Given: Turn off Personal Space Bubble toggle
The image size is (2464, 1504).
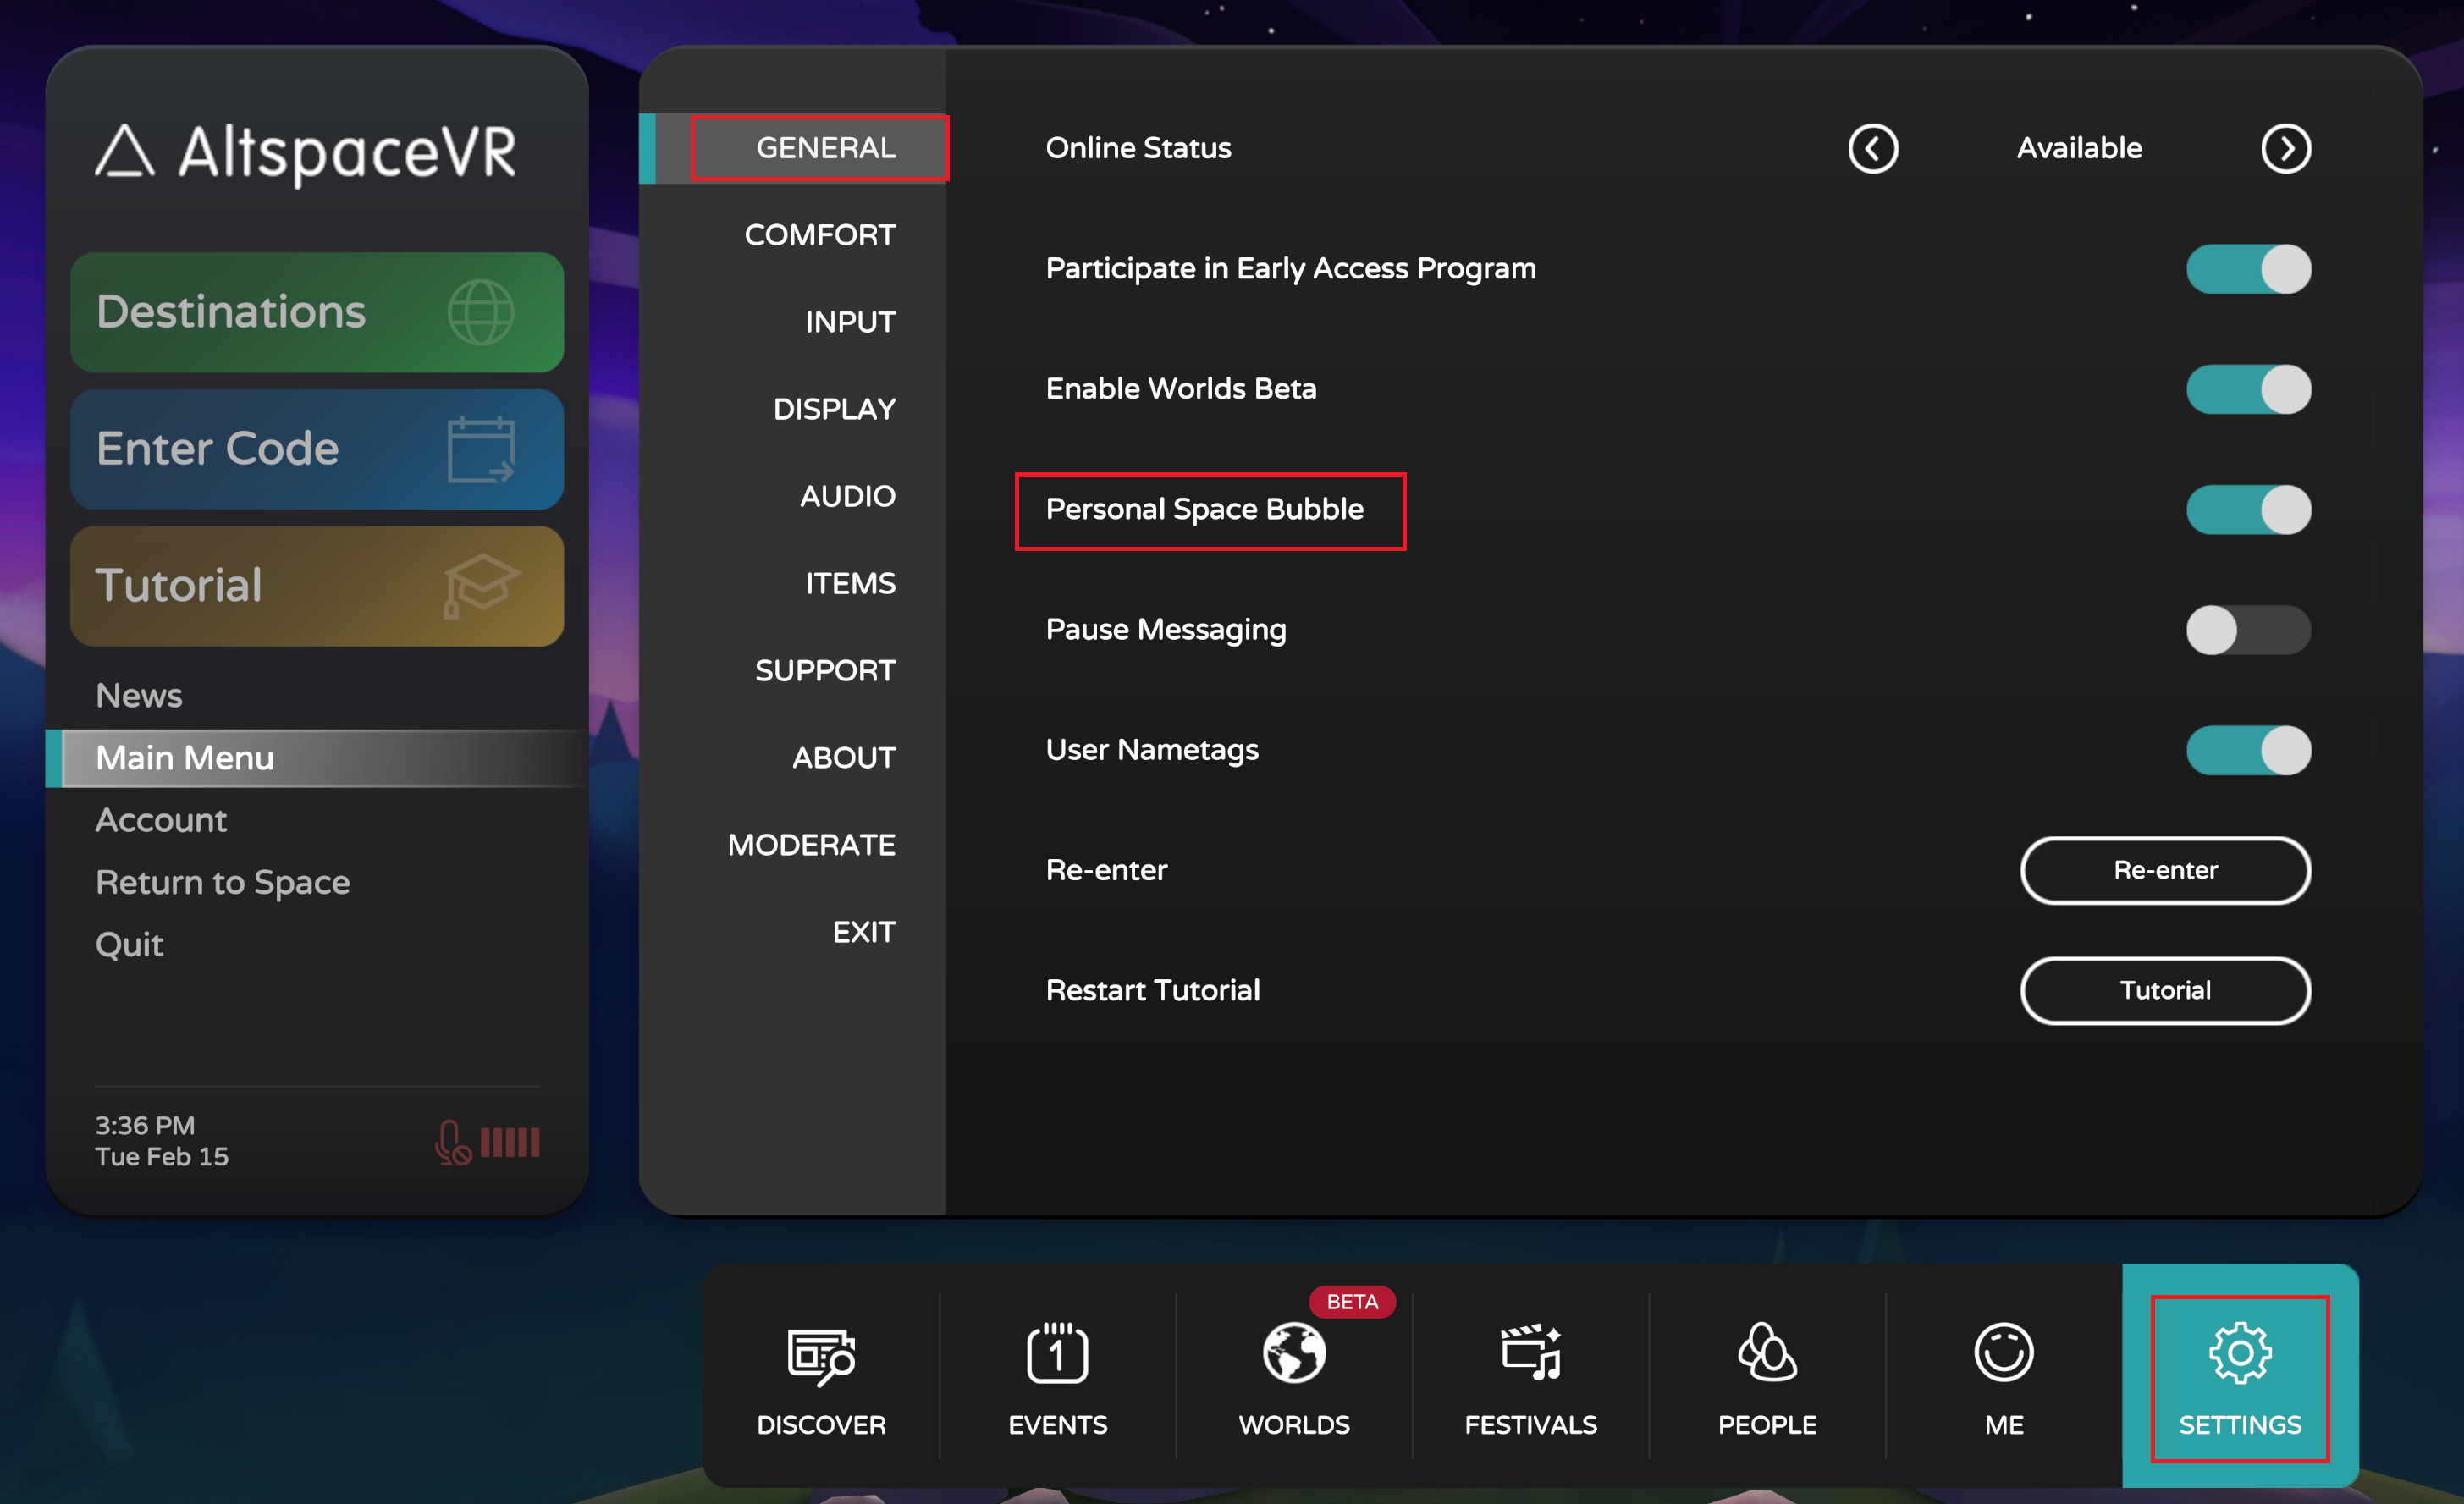Looking at the screenshot, I should click(2248, 510).
